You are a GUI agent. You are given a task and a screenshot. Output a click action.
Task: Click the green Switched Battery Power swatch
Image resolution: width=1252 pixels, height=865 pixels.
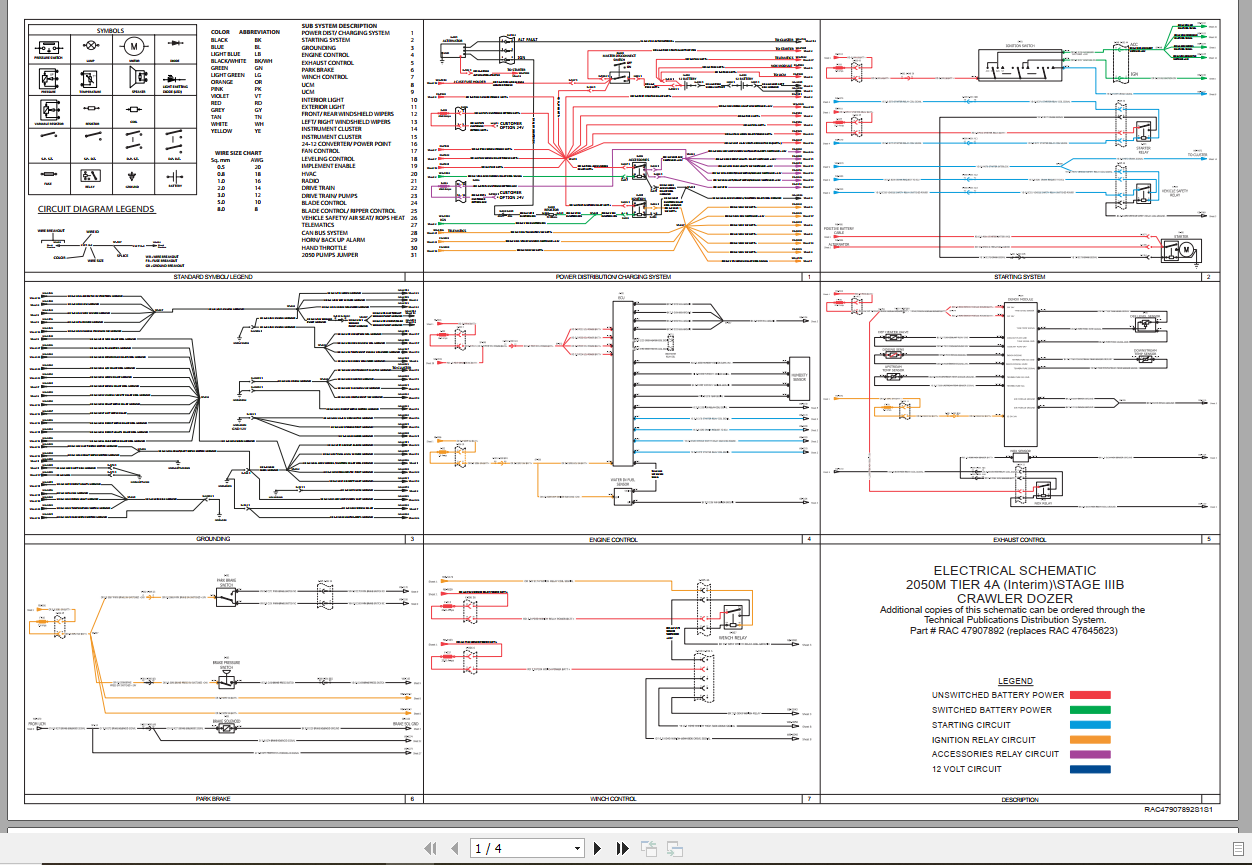coord(1090,710)
